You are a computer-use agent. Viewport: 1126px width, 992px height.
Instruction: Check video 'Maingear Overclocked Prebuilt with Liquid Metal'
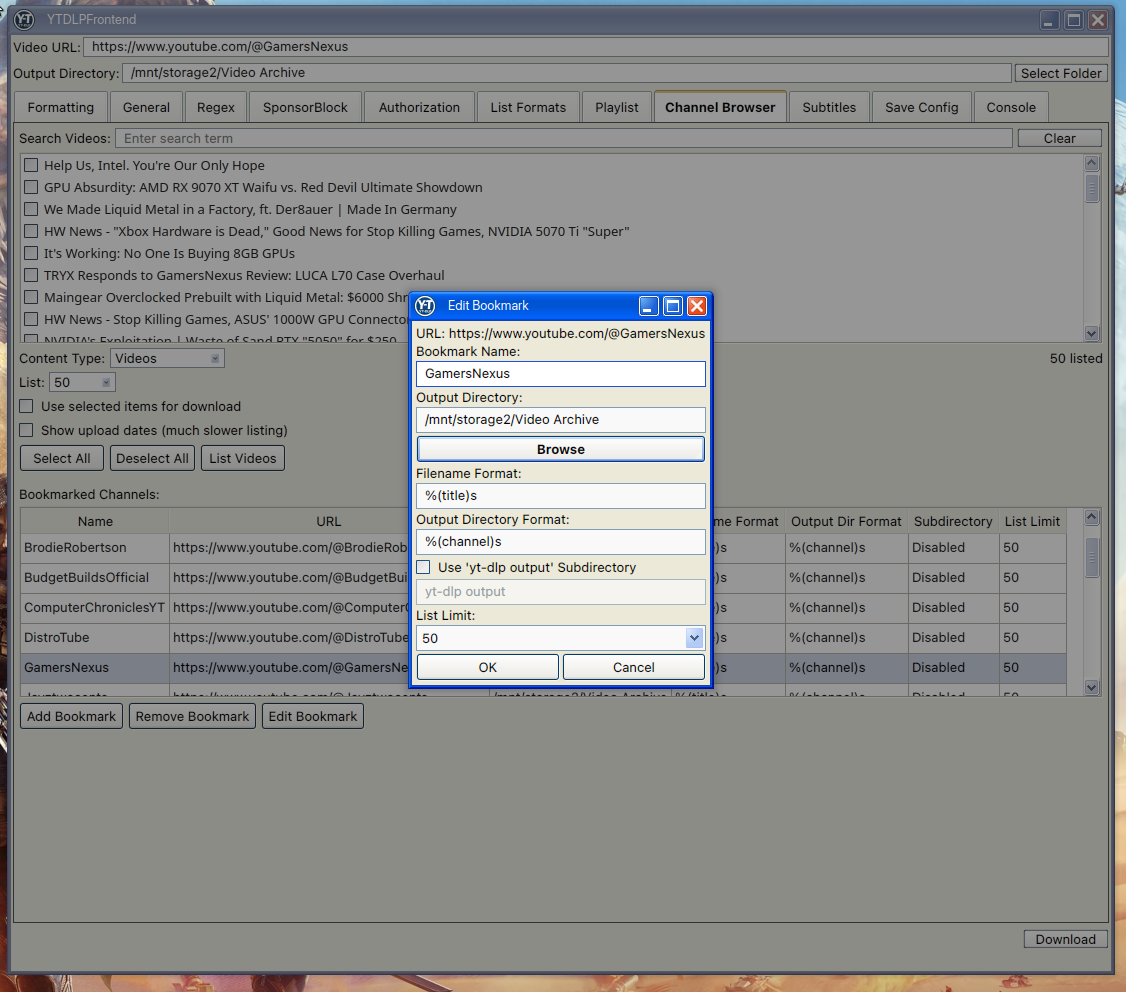31,297
